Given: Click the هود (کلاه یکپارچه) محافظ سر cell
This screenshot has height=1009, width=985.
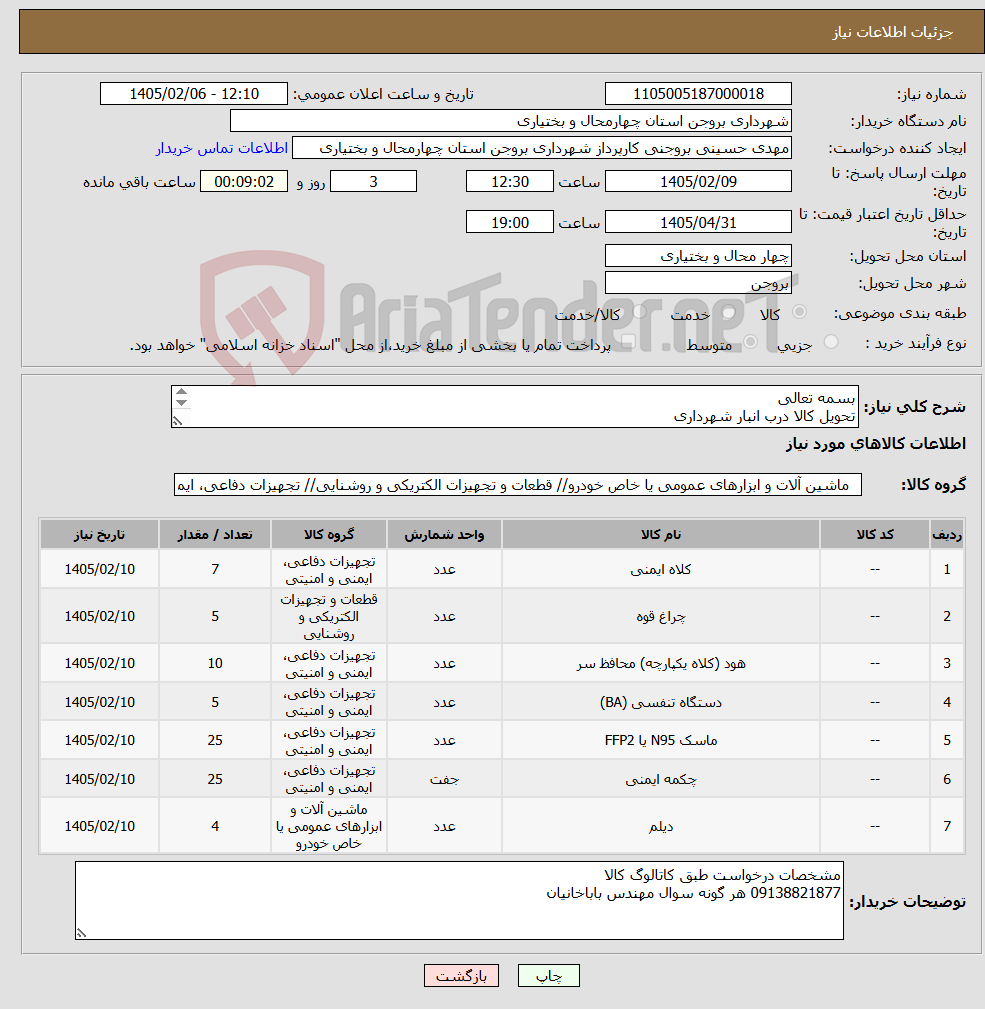Looking at the screenshot, I should point(661,663).
